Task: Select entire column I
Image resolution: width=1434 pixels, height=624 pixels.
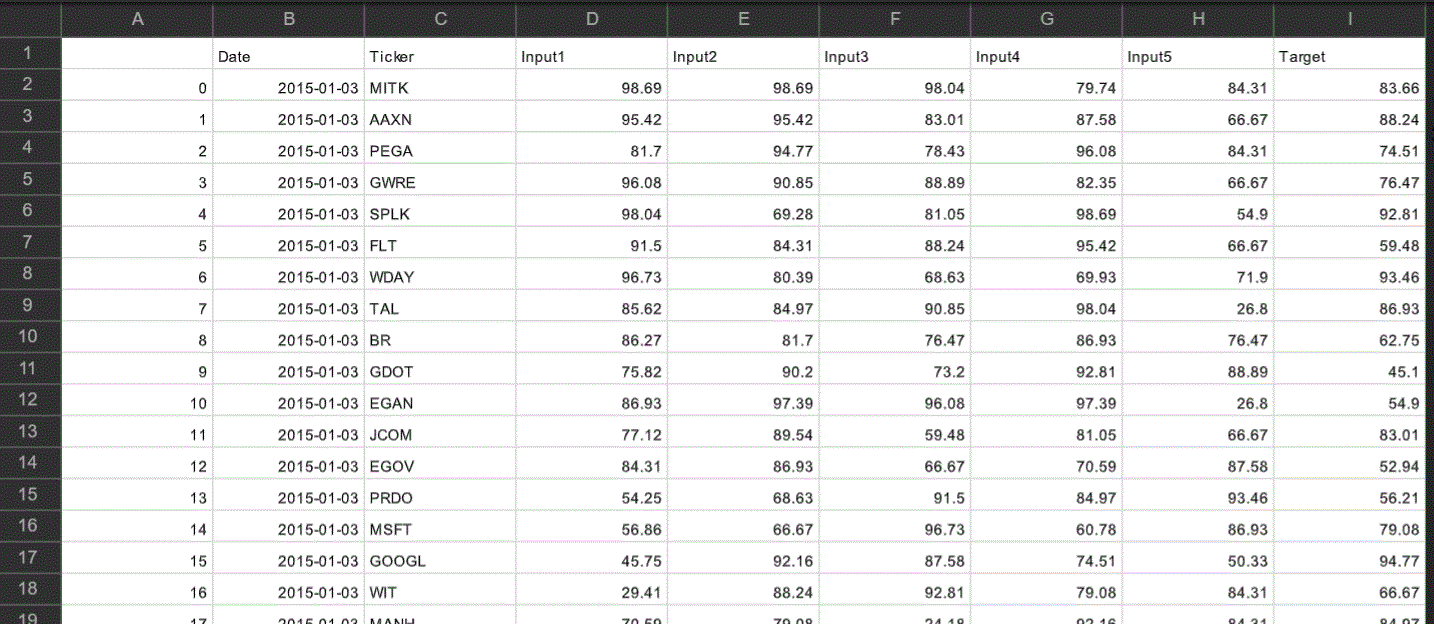Action: tap(1350, 19)
